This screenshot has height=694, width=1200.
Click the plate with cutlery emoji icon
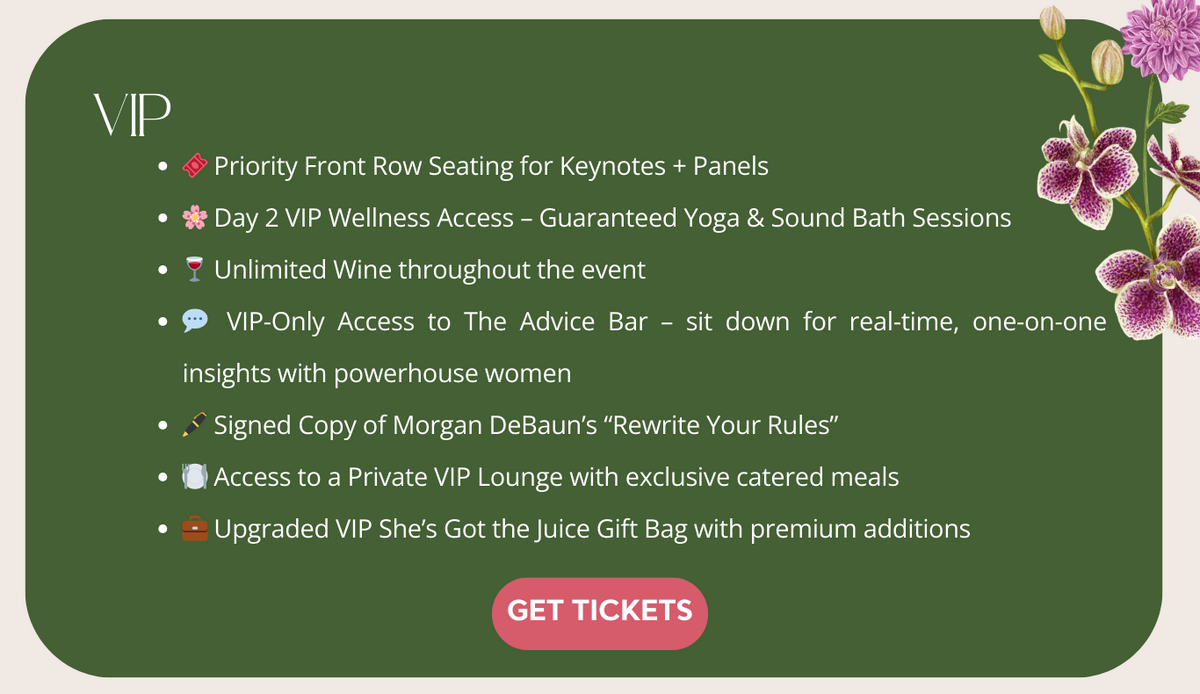coord(195,477)
